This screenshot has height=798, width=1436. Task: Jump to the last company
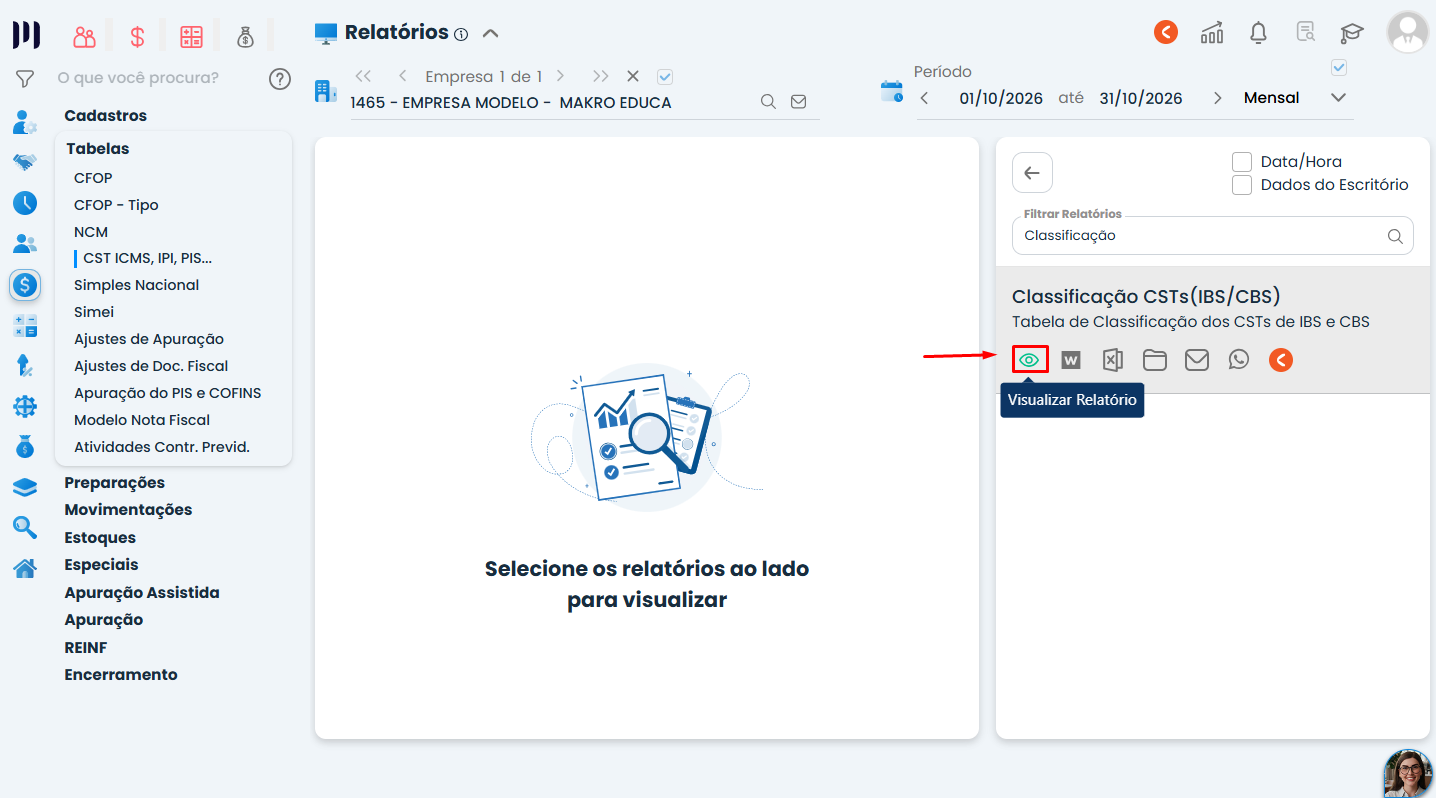click(x=600, y=76)
